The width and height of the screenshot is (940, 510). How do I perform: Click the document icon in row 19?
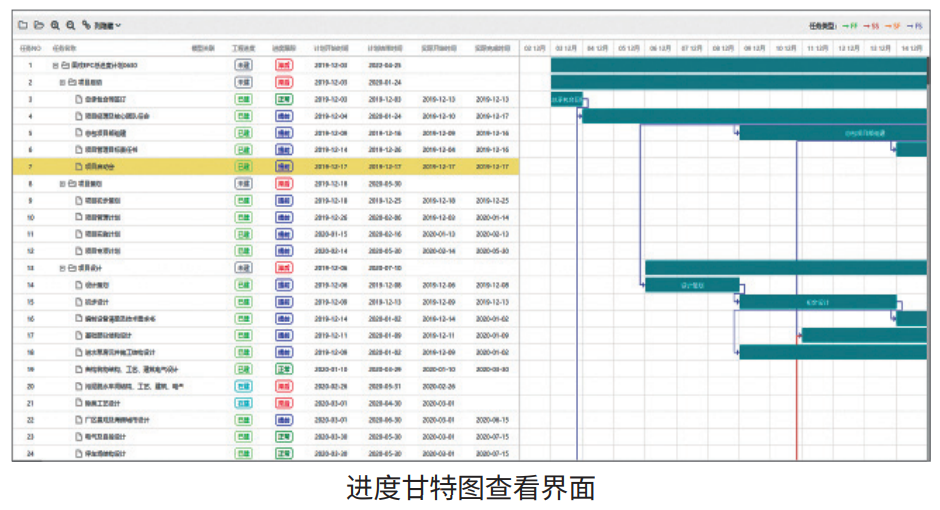[79, 369]
